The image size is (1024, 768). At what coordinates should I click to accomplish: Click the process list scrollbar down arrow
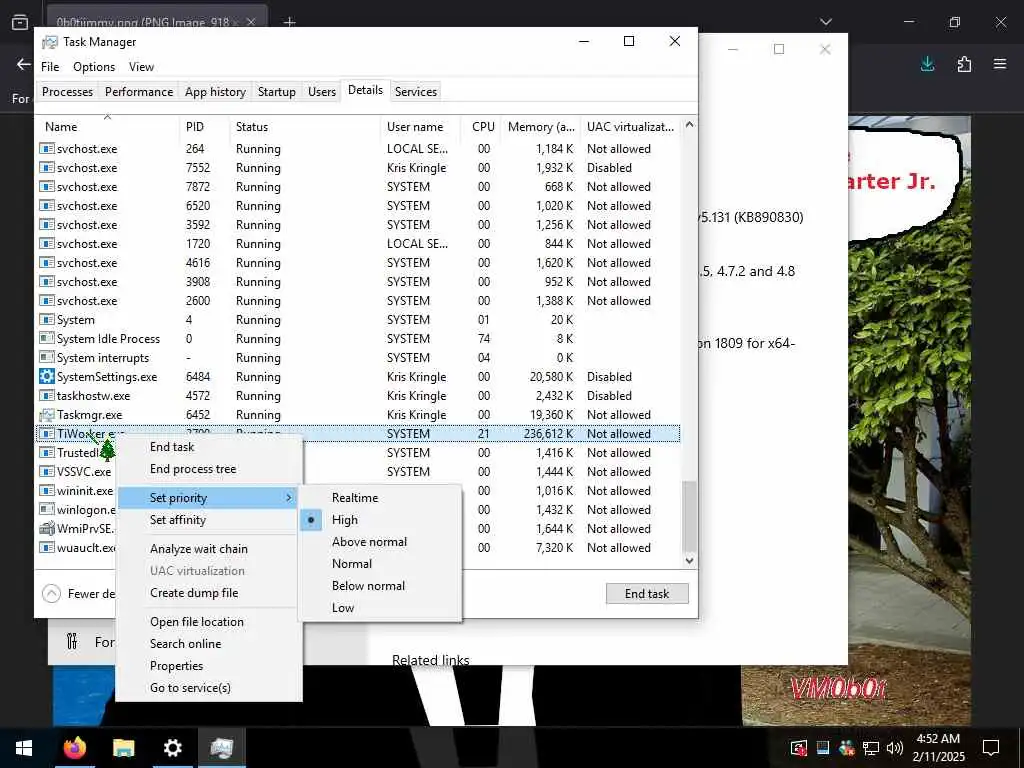point(689,560)
